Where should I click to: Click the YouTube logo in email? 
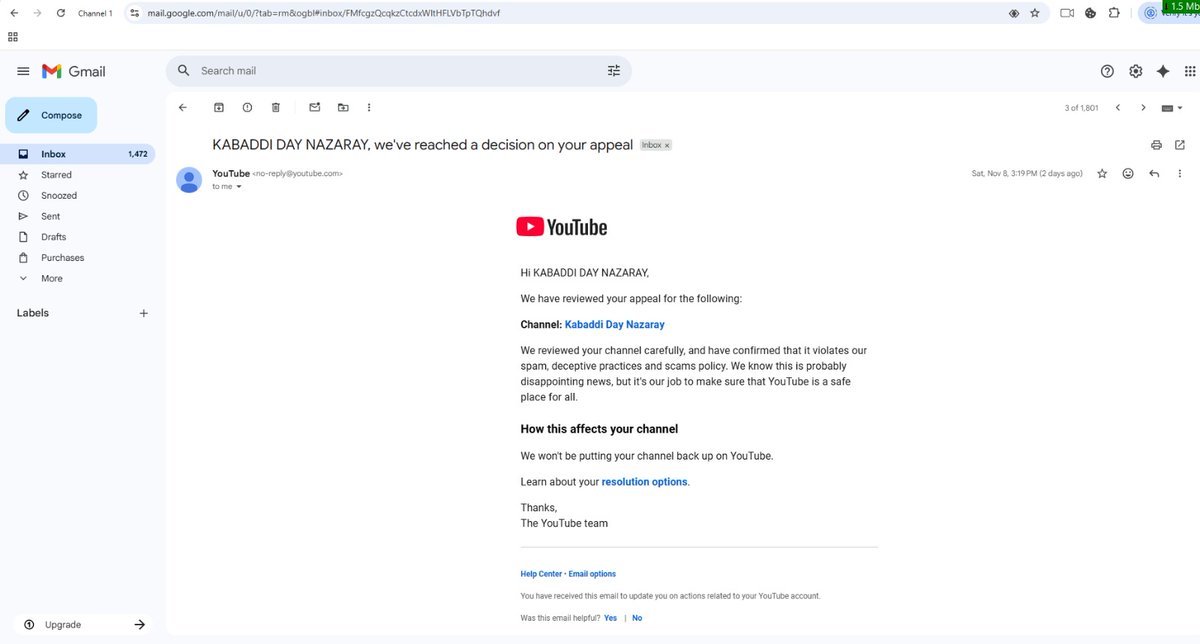click(x=561, y=227)
